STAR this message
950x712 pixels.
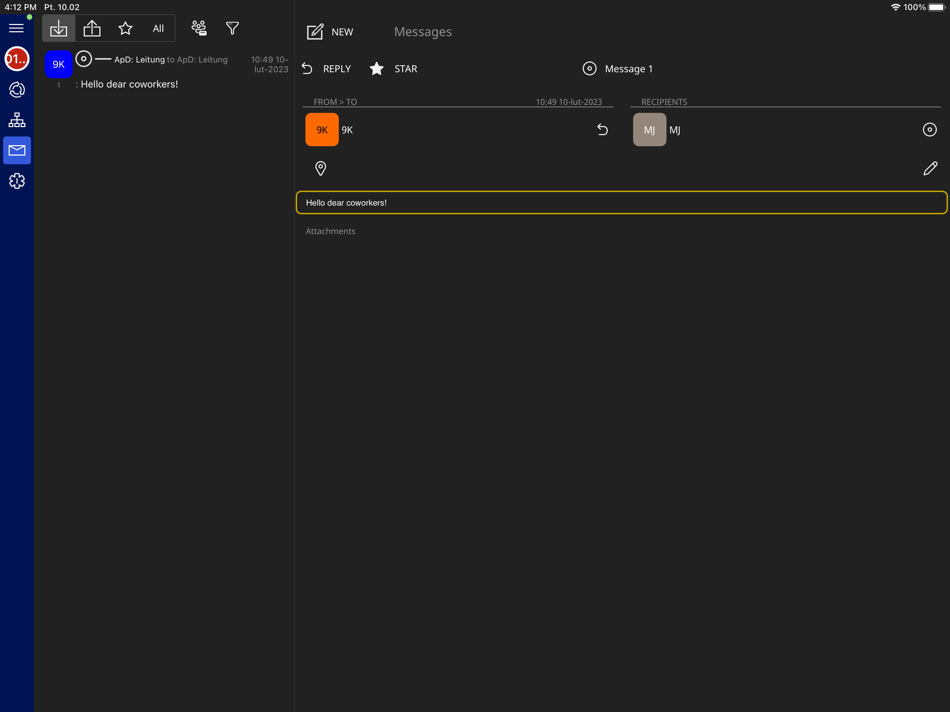point(394,68)
